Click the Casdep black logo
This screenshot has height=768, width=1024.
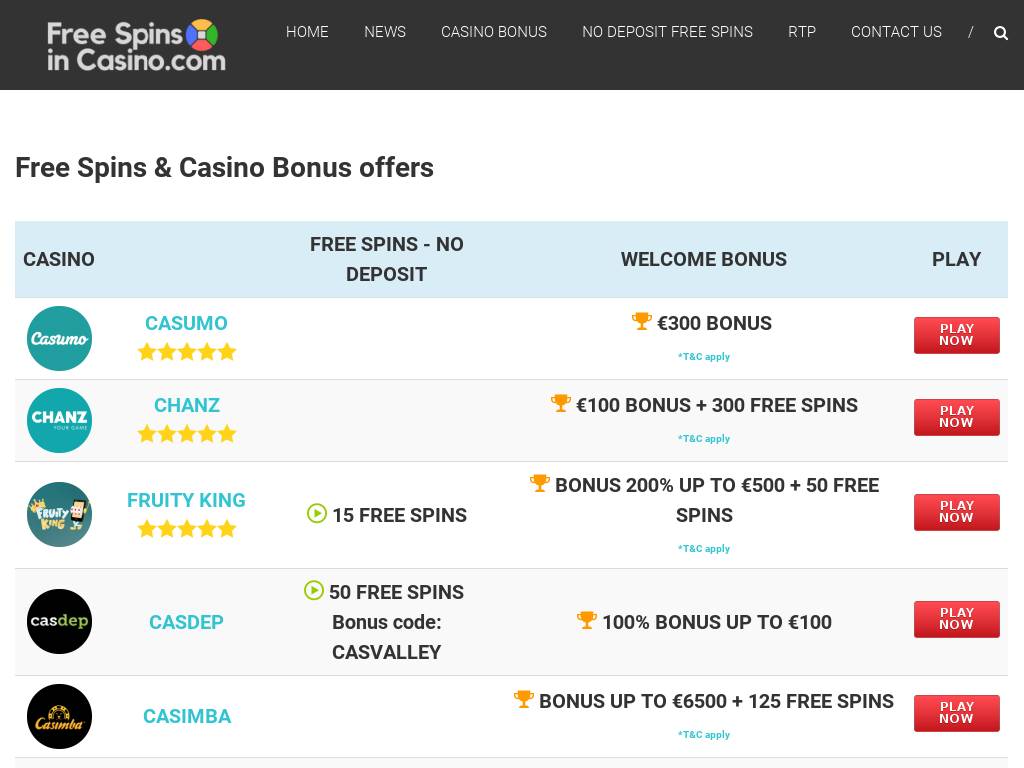pos(59,621)
